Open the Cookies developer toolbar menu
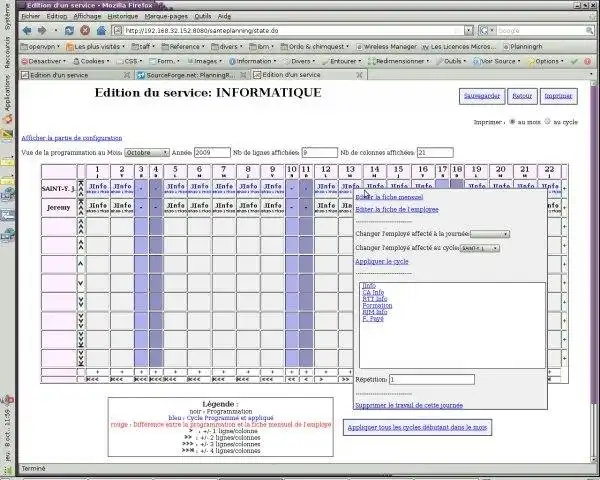The width and height of the screenshot is (600, 480). tap(91, 61)
